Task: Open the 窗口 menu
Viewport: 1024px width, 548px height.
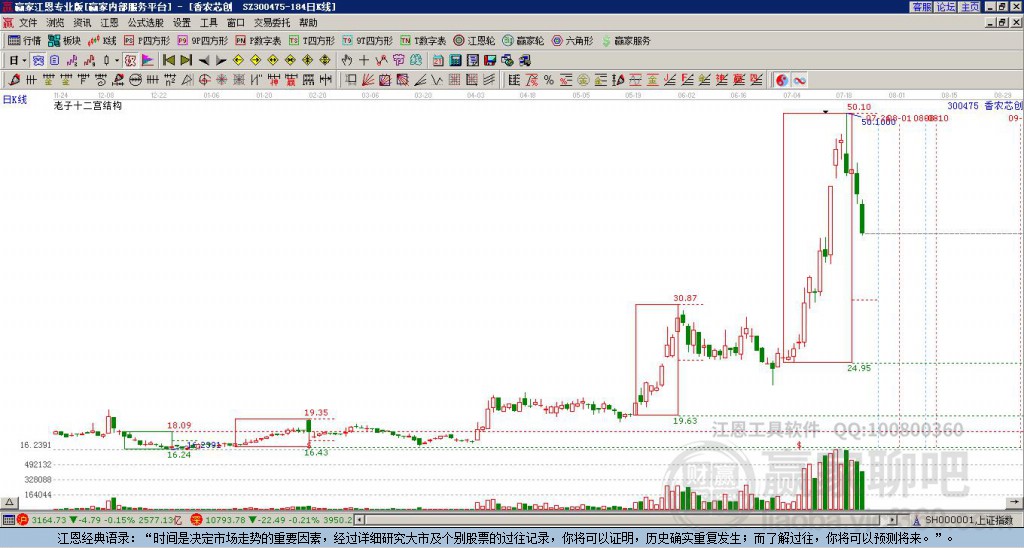Action: click(236, 23)
